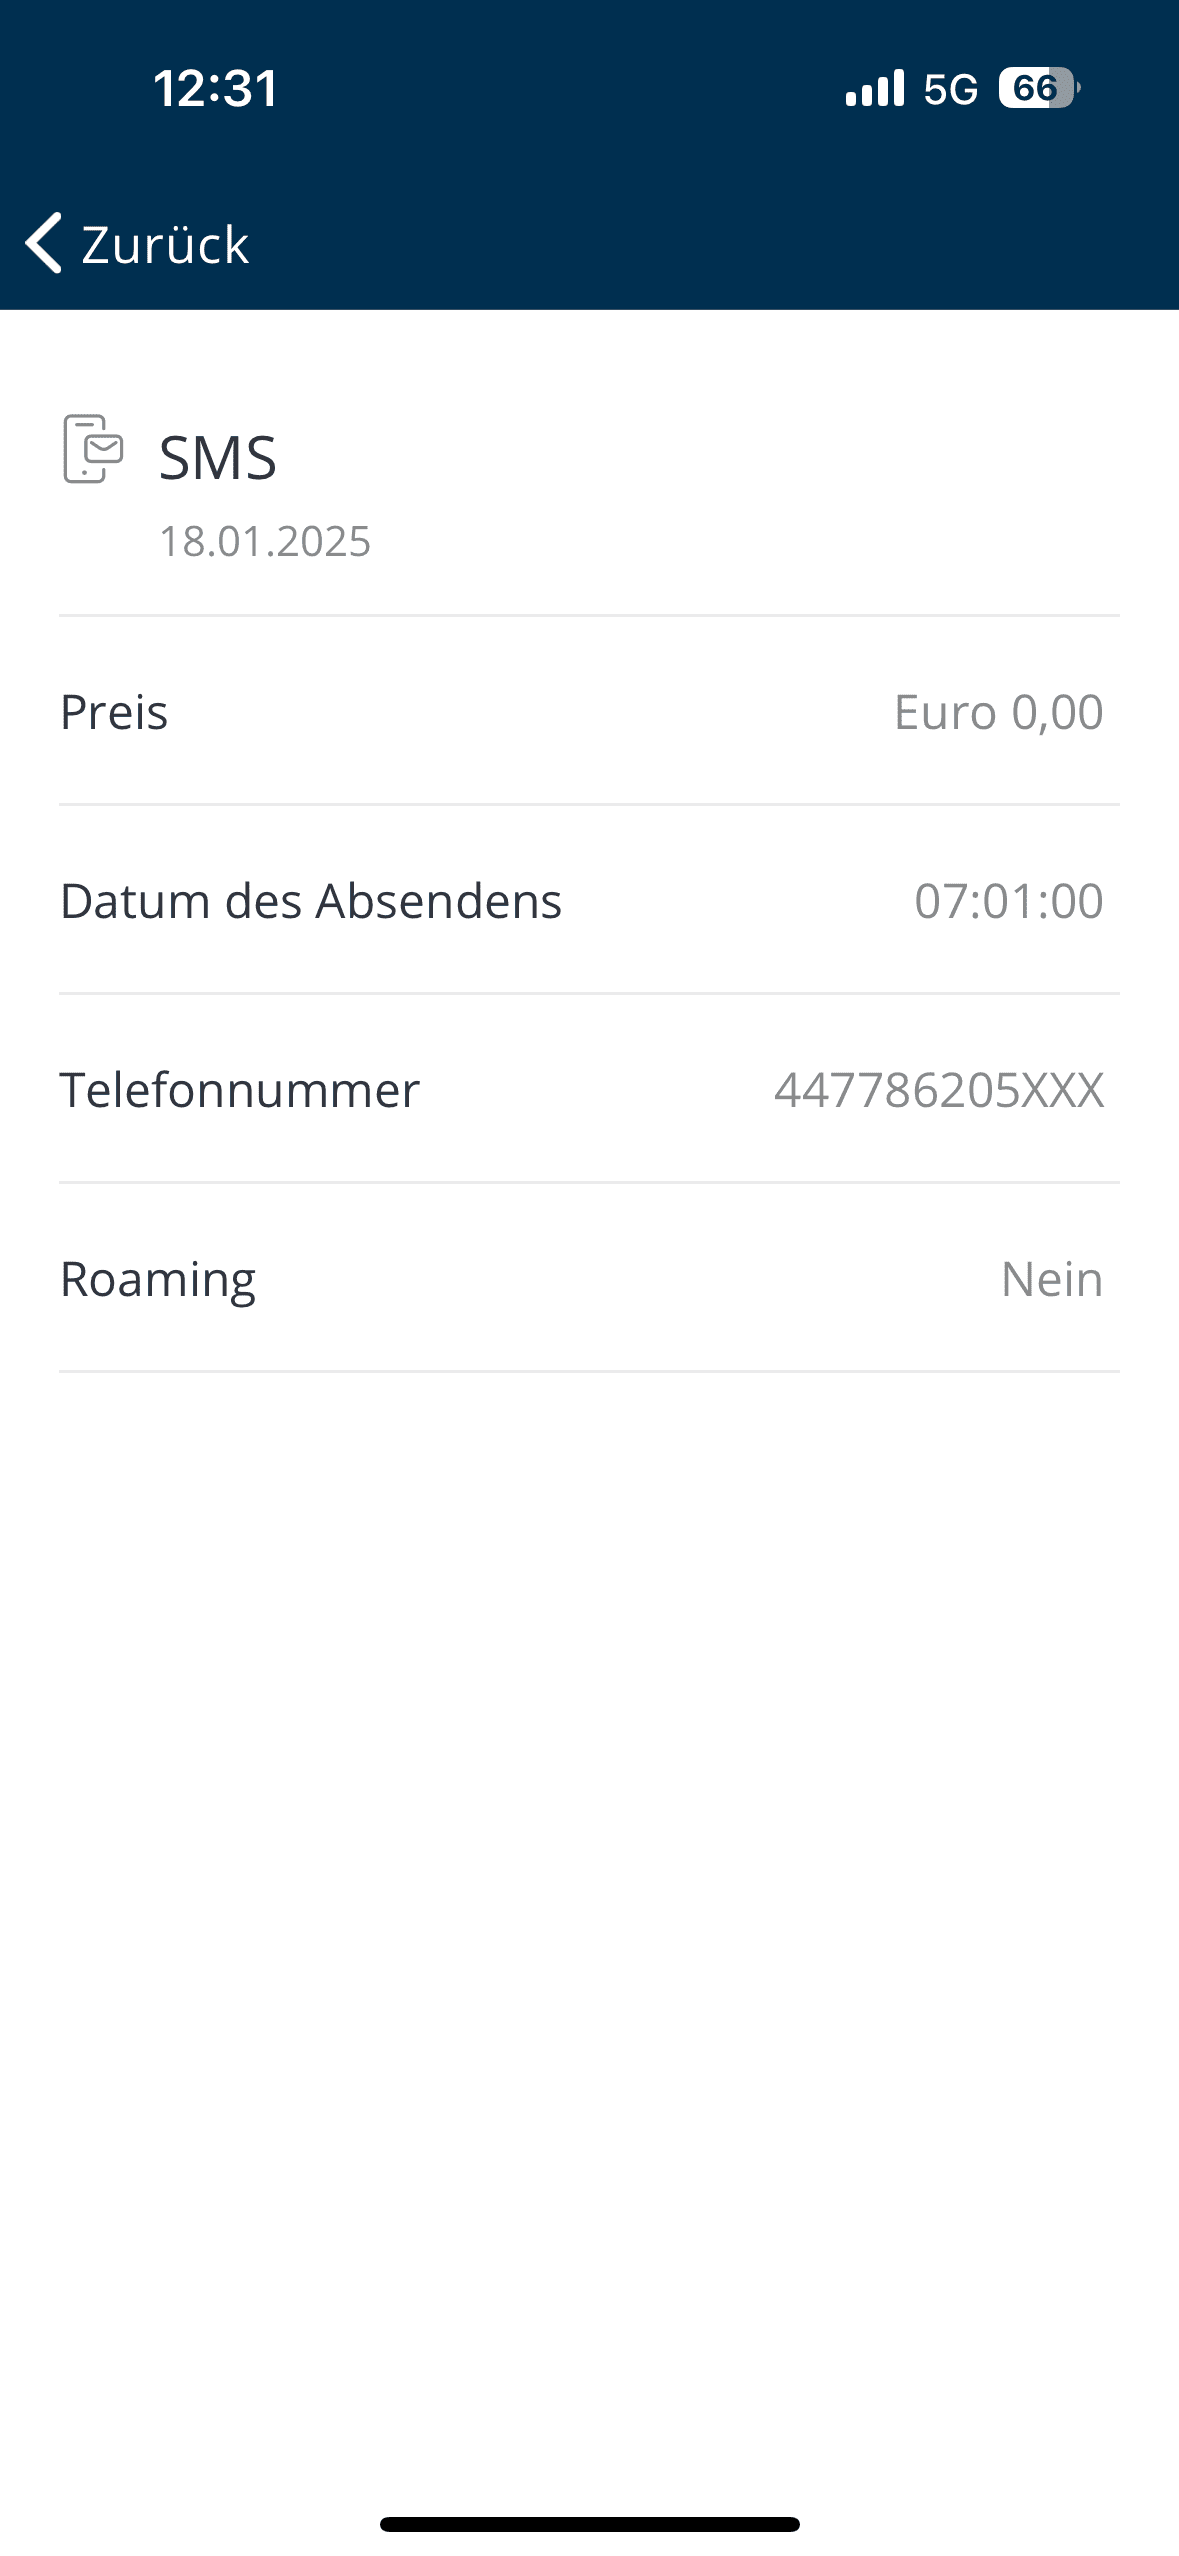The height and width of the screenshot is (2556, 1179).
Task: Tap the status bar clock 12:31
Action: (216, 88)
